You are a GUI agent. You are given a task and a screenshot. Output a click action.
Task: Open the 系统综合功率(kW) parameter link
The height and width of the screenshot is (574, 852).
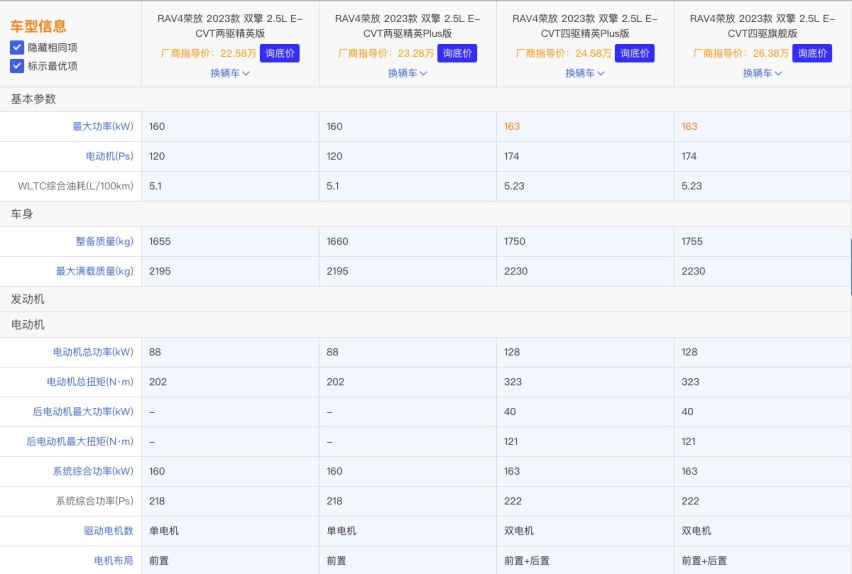click(x=93, y=471)
